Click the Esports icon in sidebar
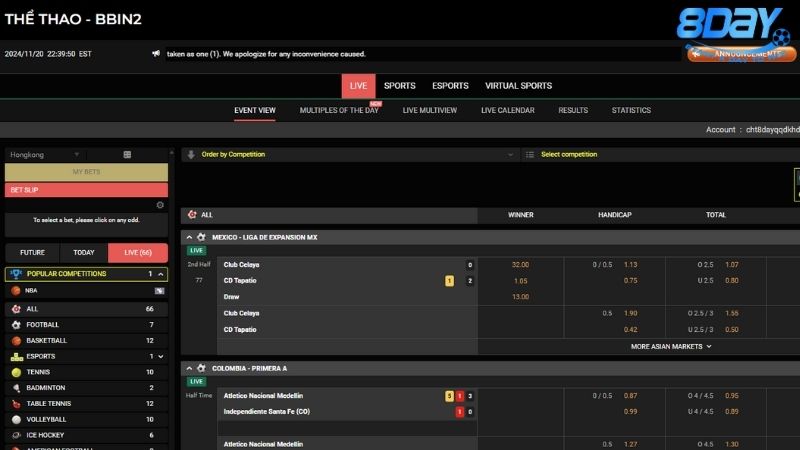800x450 pixels. pyautogui.click(x=16, y=356)
